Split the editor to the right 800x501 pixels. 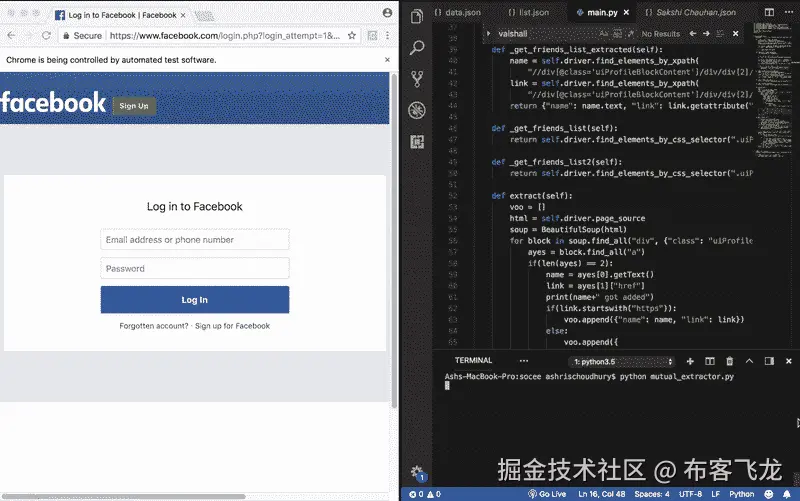[x=769, y=12]
